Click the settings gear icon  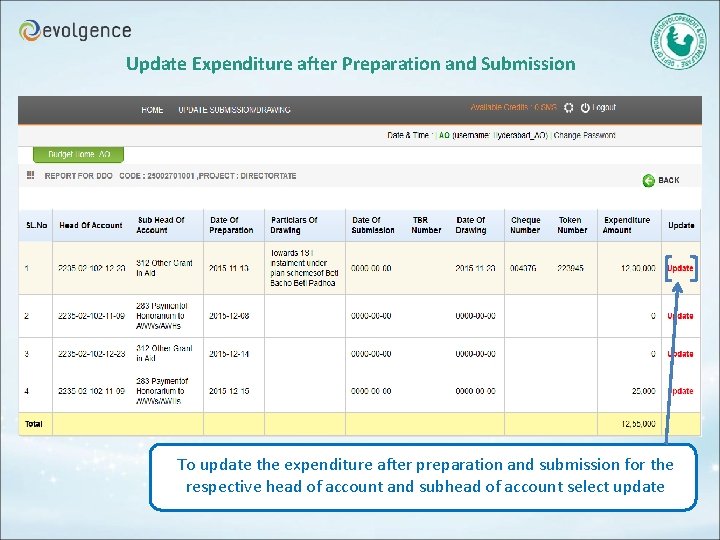pos(568,107)
